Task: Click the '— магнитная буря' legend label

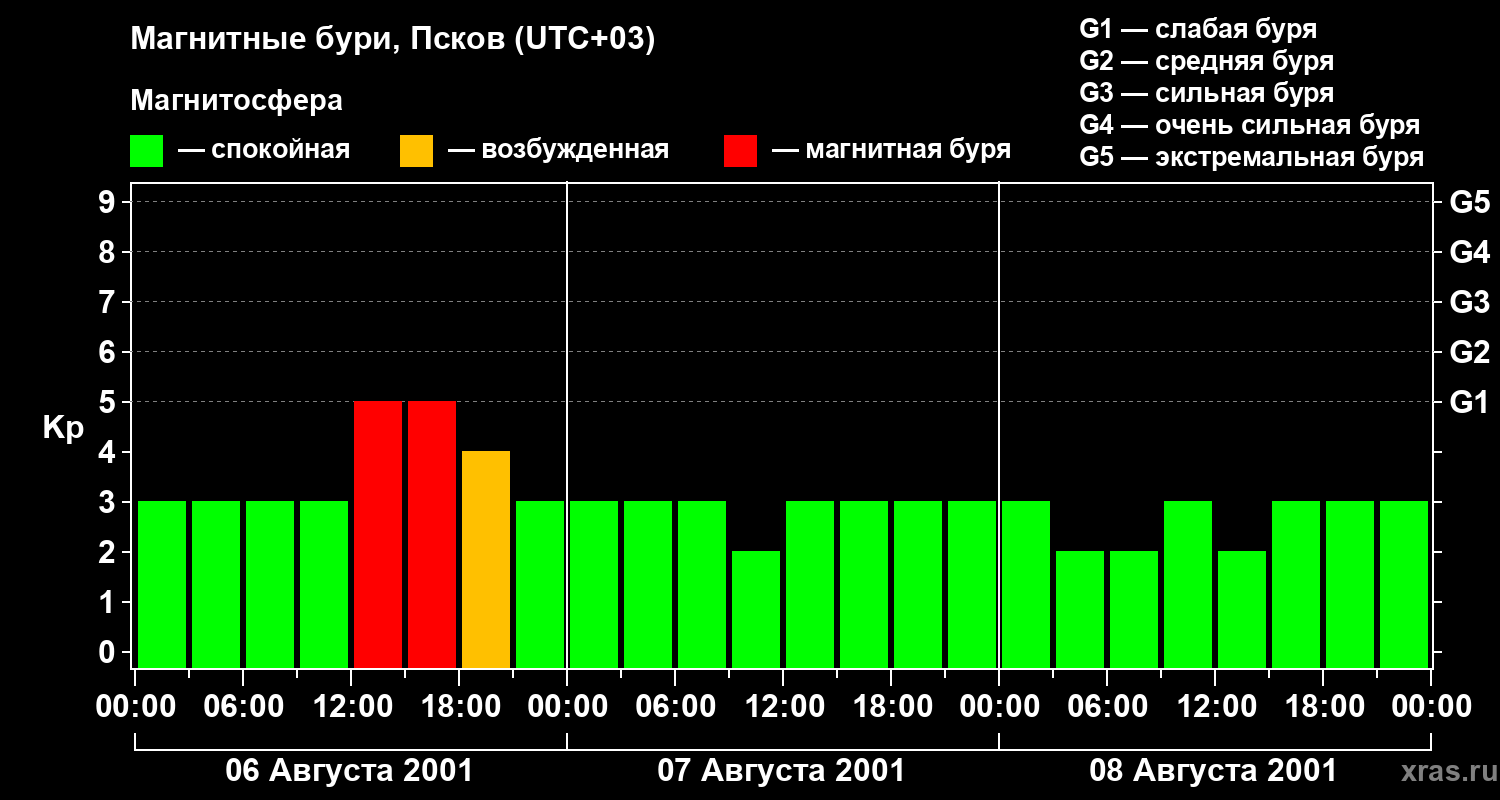Action: coord(891,150)
